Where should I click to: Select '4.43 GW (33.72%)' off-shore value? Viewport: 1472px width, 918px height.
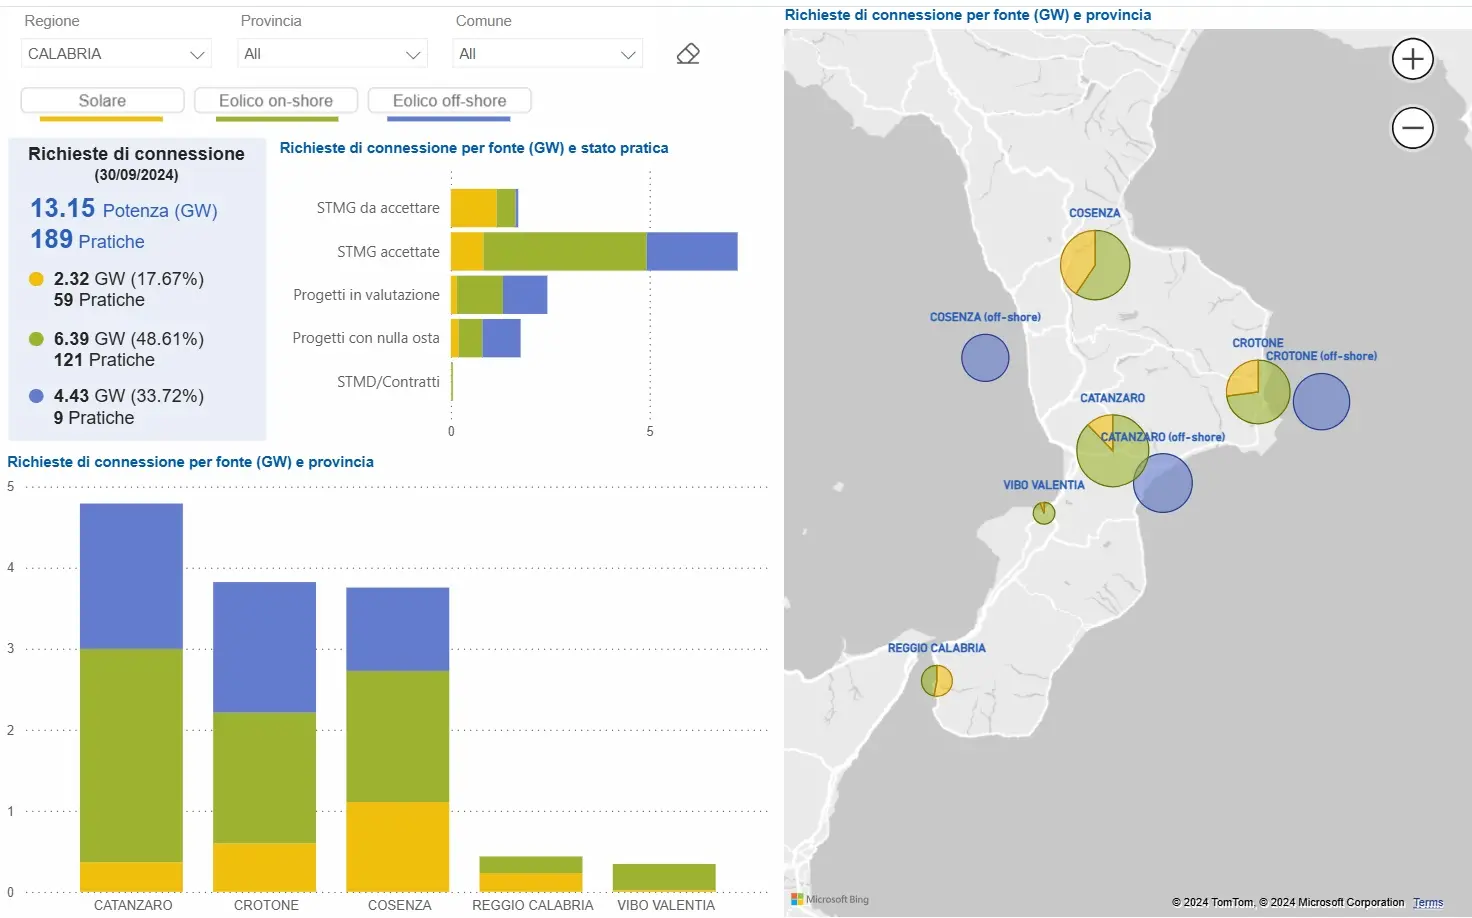tap(129, 396)
